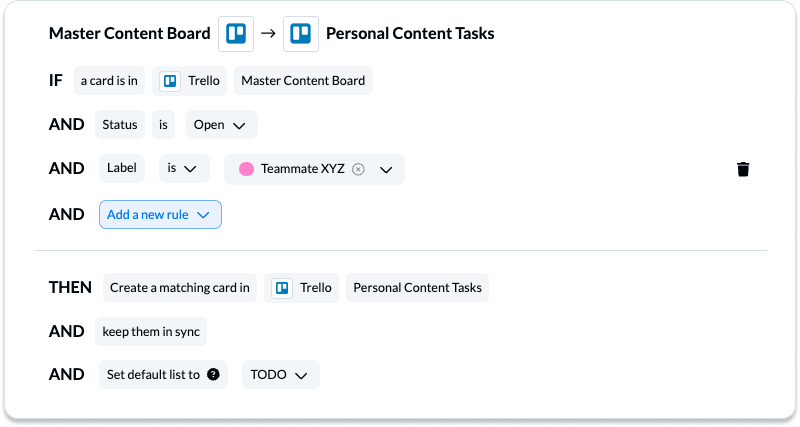Open the Status value dropdown showing Open
The height and width of the screenshot is (427, 800).
tap(221, 124)
